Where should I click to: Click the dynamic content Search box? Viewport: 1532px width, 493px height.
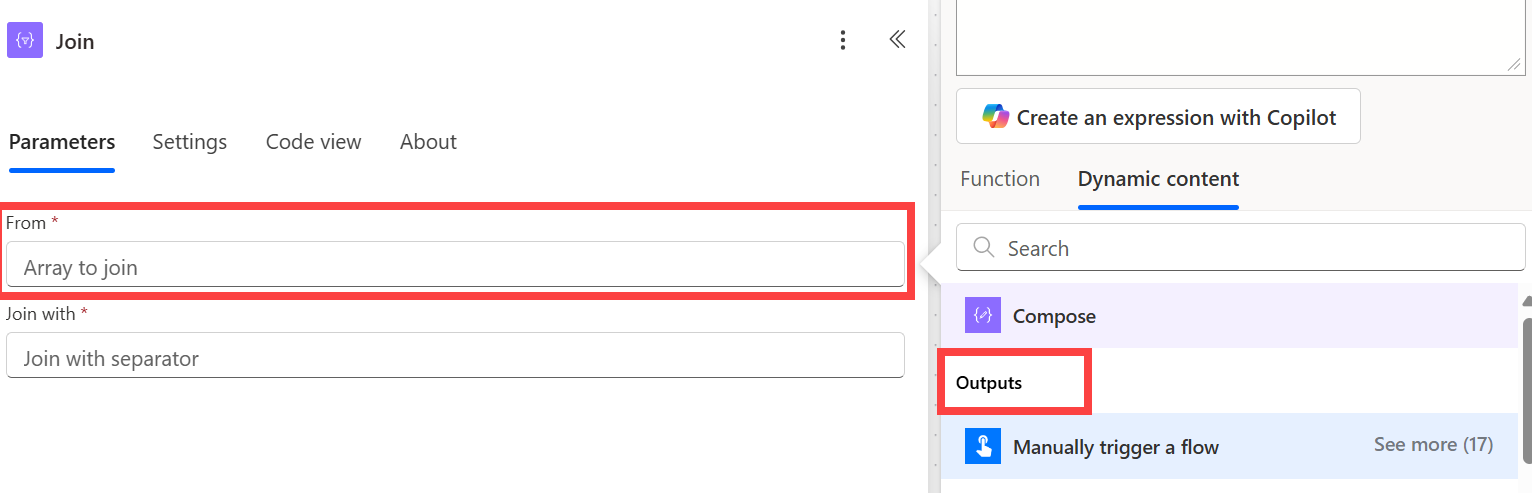coord(1240,247)
